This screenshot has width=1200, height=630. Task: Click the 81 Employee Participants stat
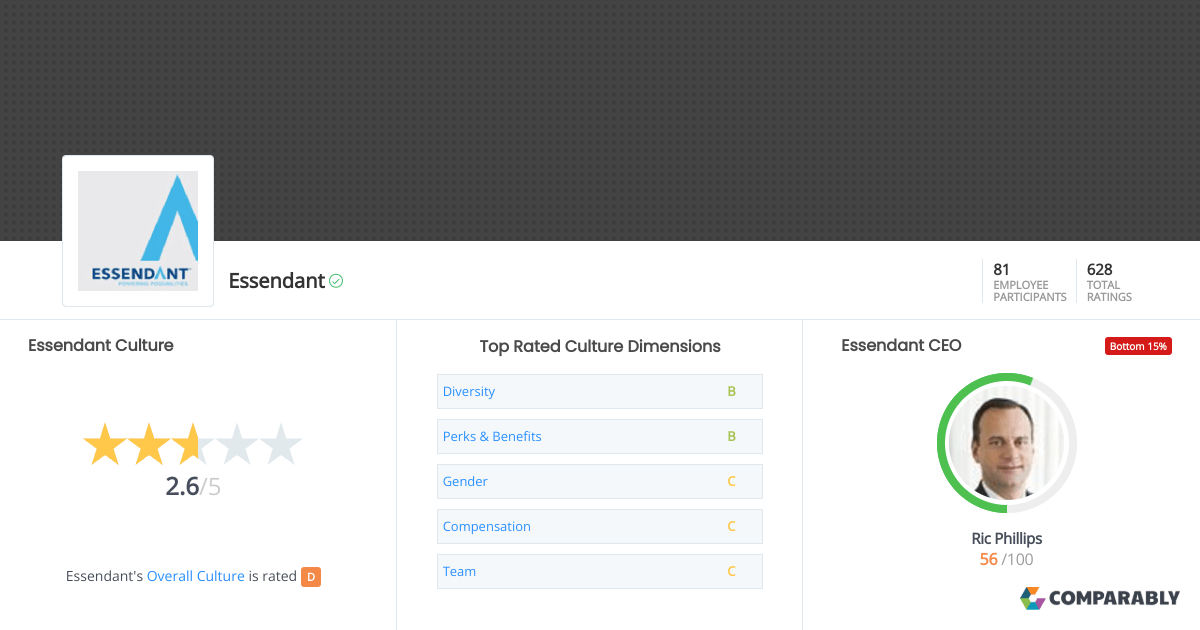pos(1029,282)
